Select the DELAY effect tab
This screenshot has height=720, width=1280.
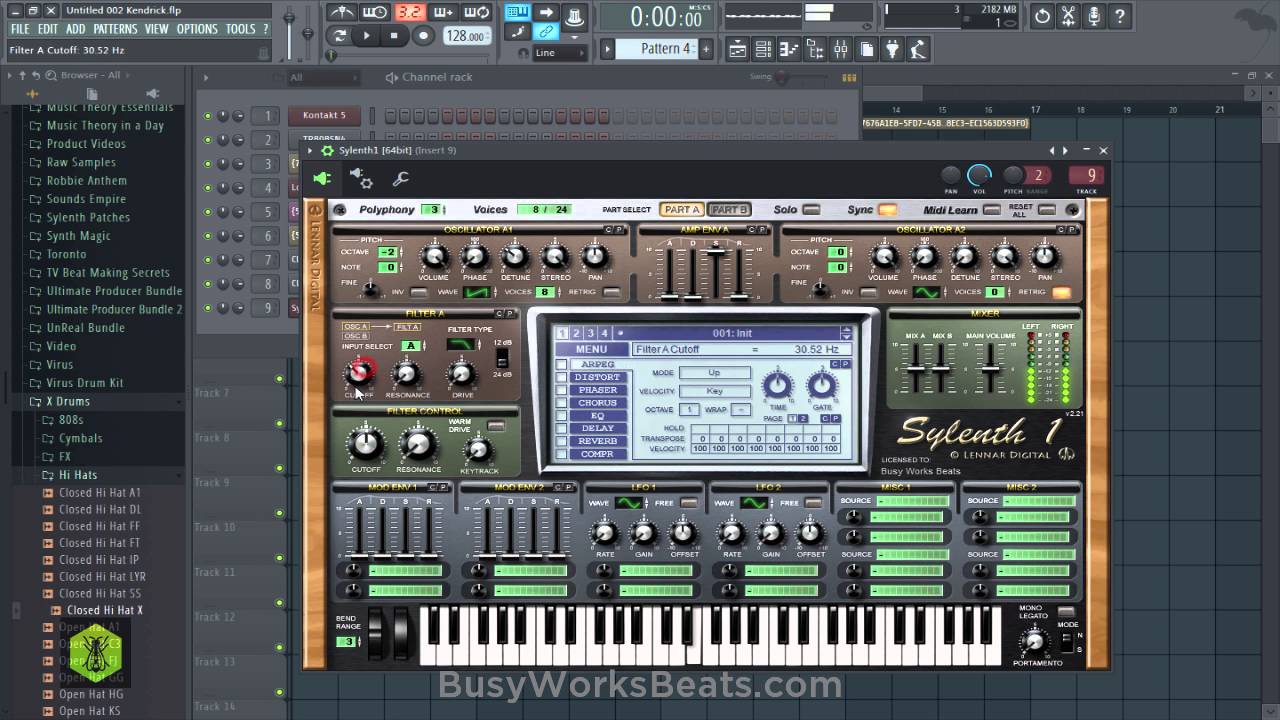tap(598, 429)
